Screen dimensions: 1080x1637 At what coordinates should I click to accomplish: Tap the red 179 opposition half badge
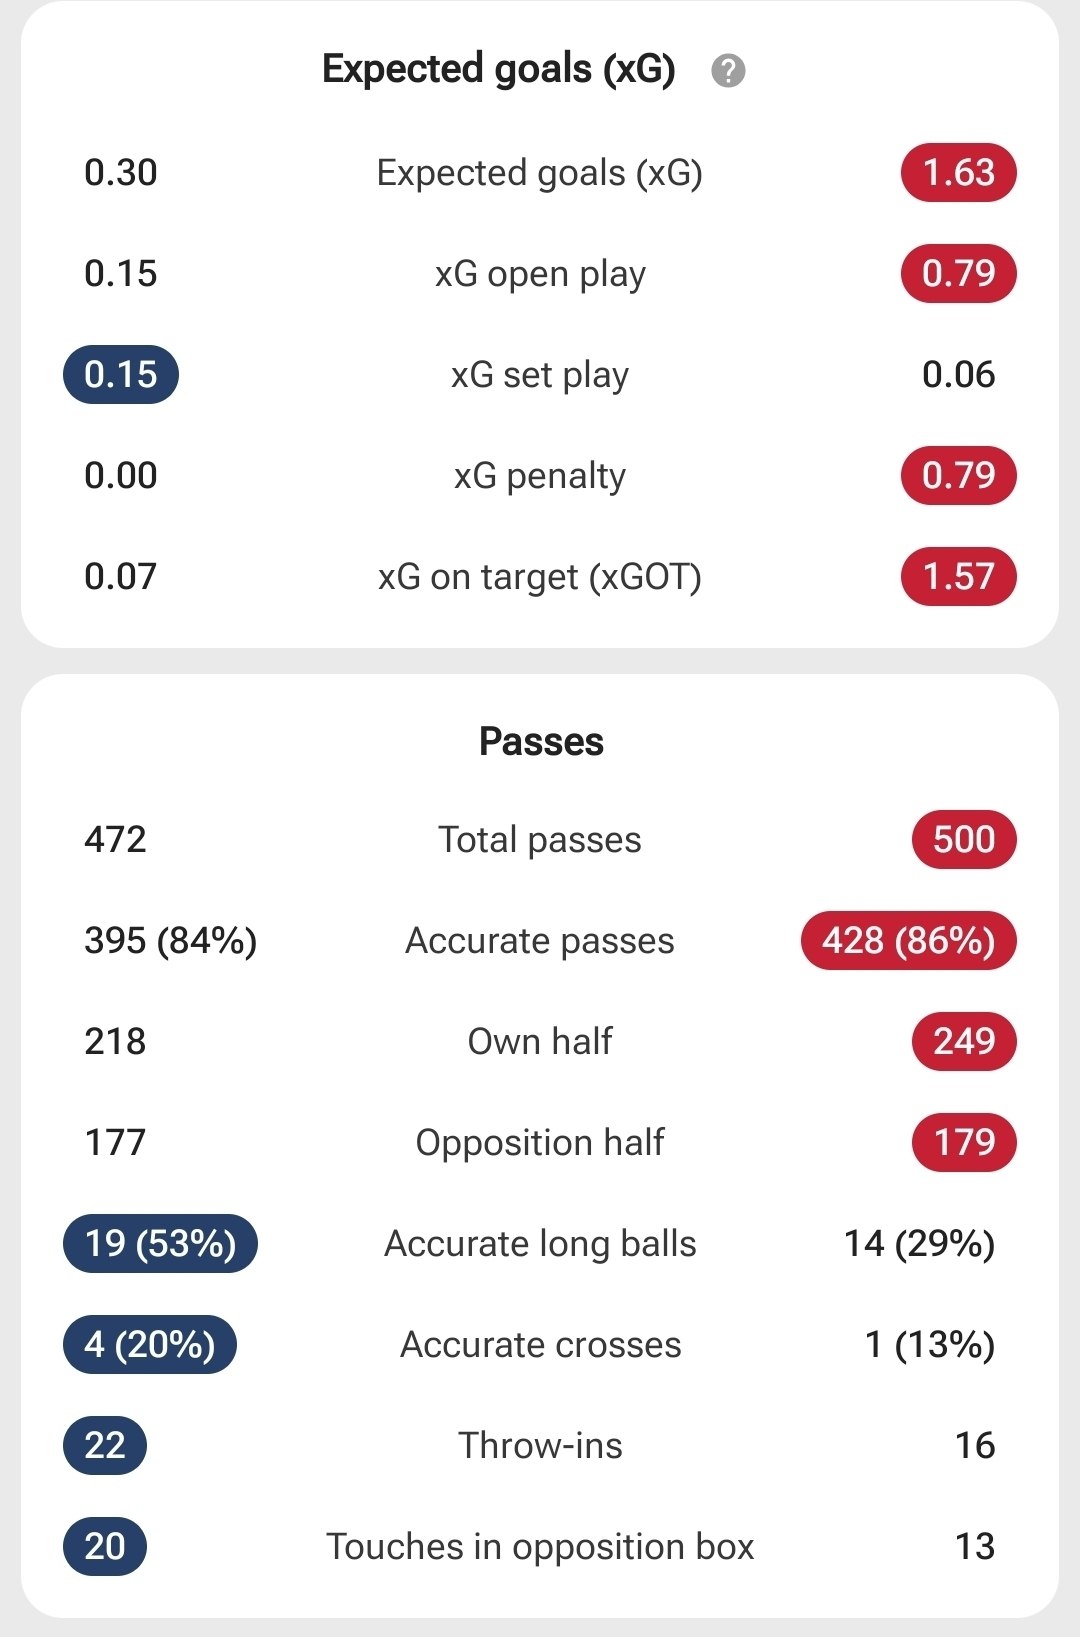[x=964, y=1142]
